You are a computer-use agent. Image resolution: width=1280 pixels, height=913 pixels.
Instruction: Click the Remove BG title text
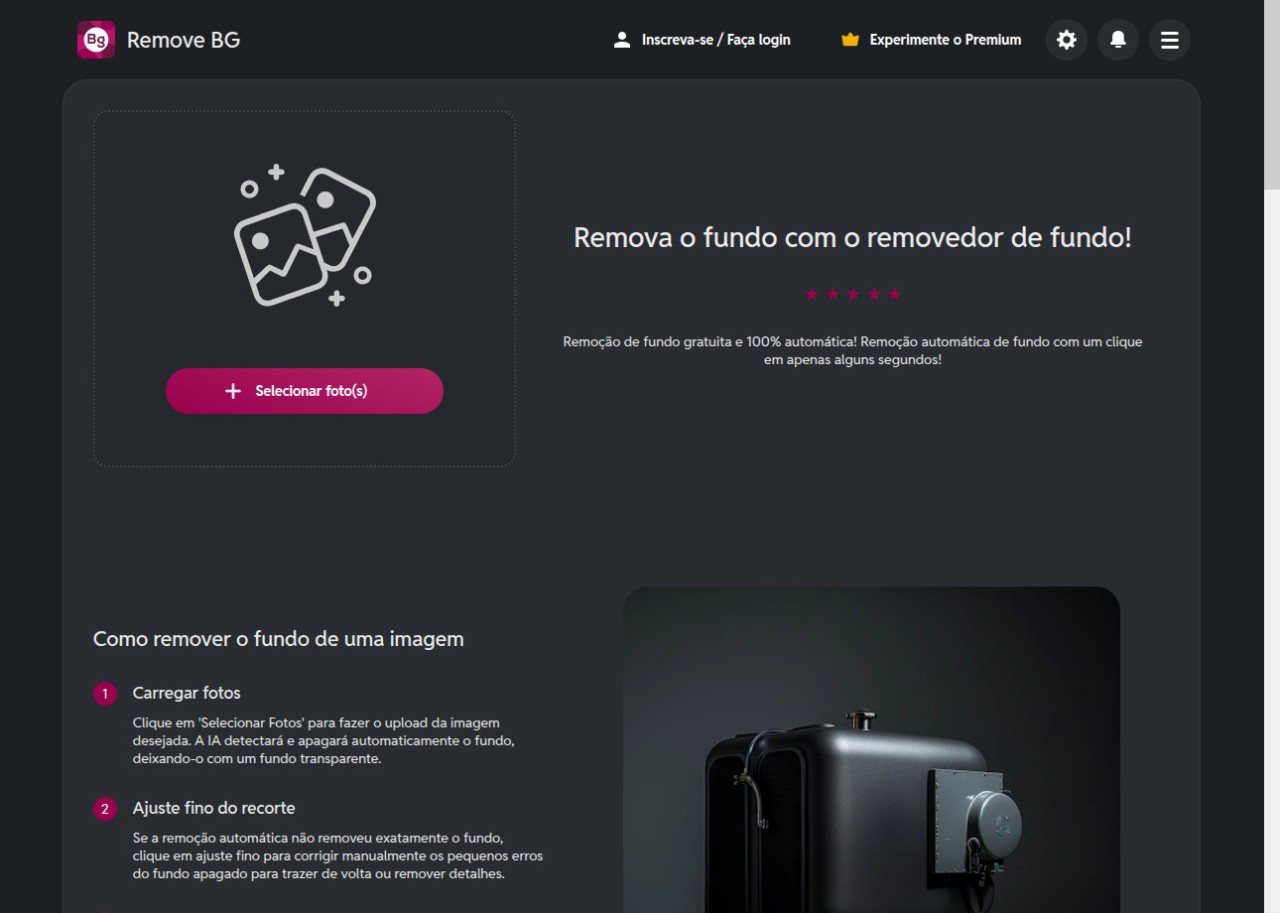(183, 40)
